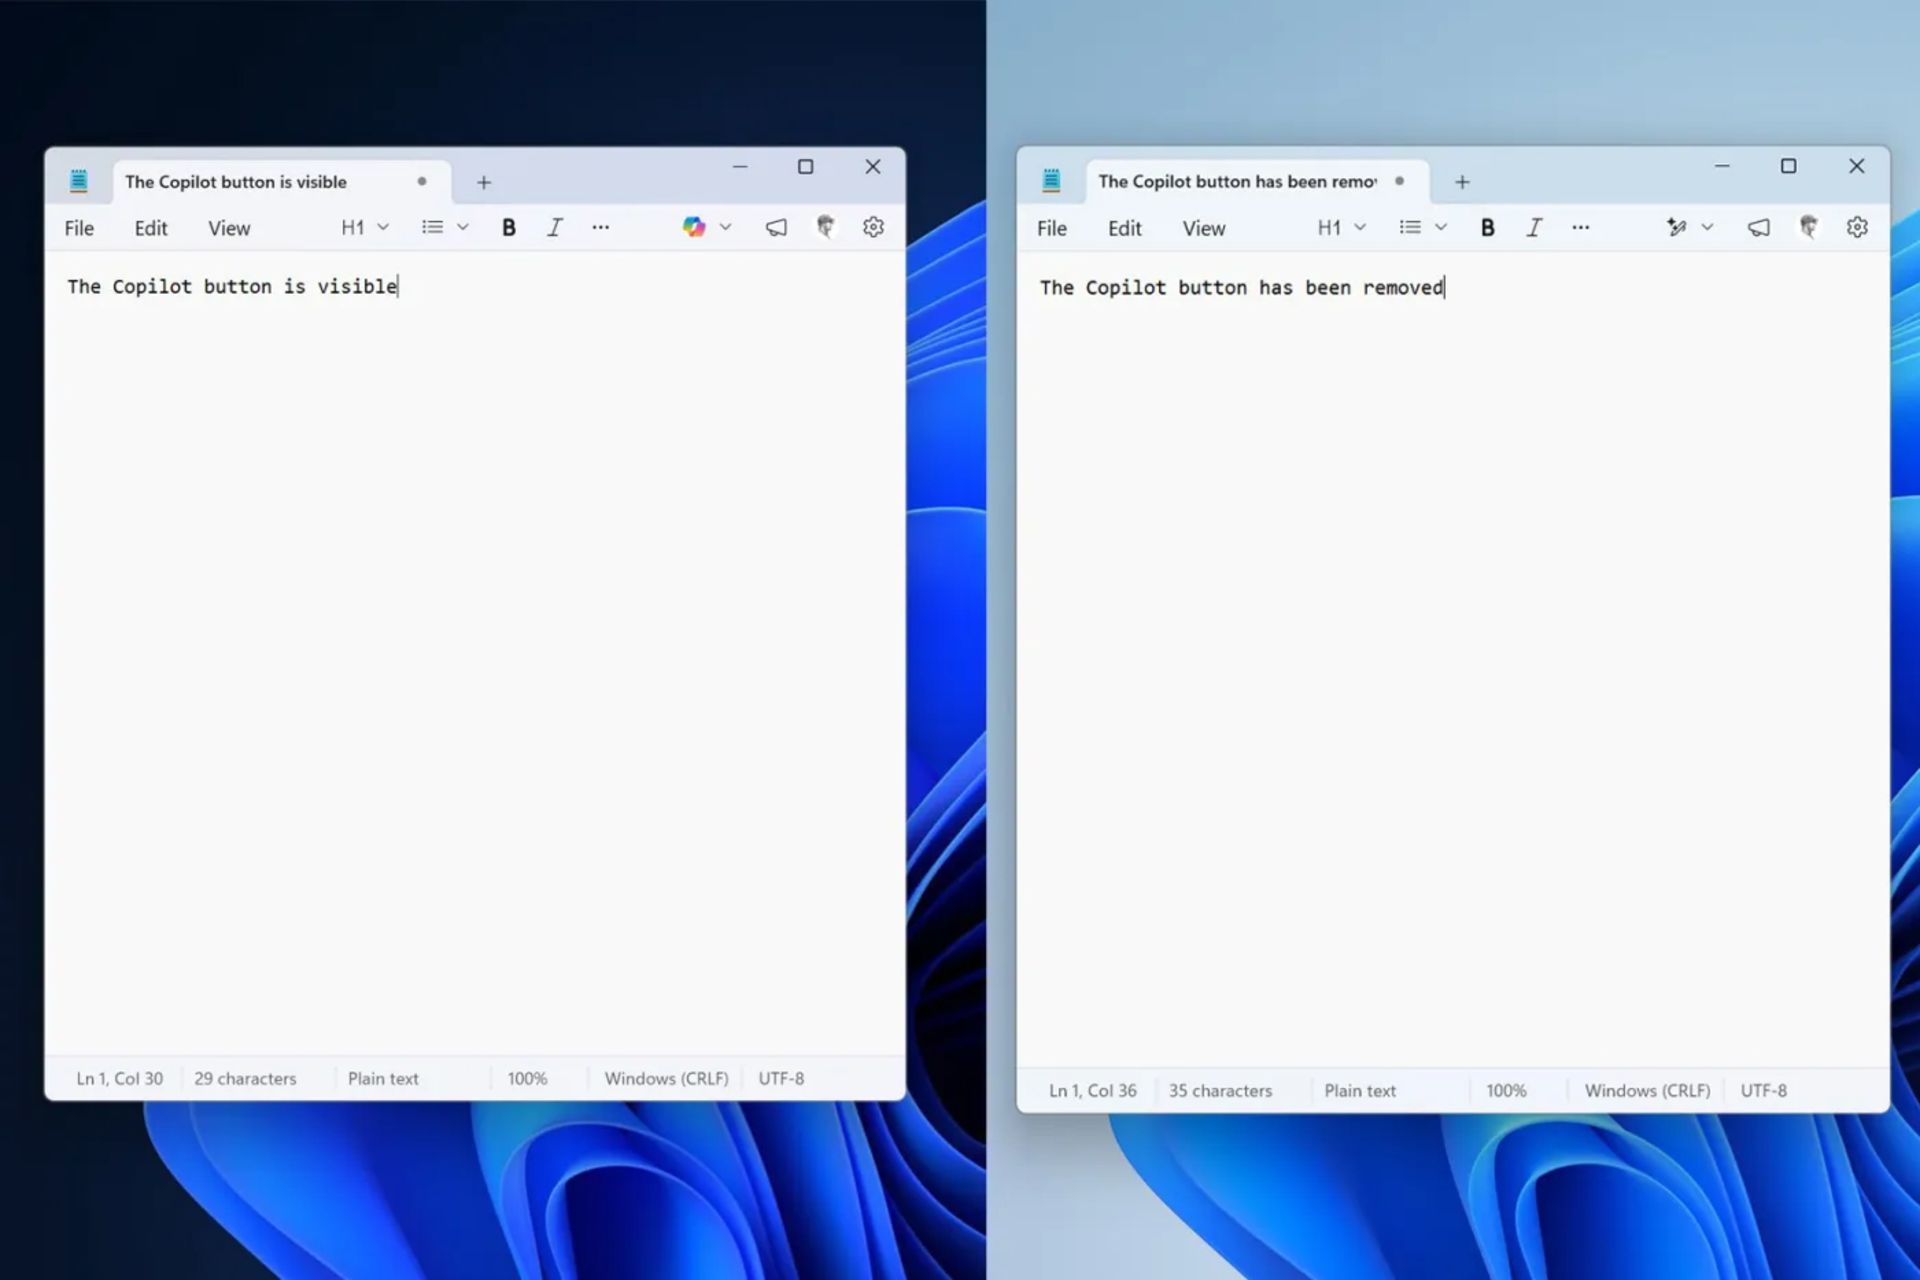Screen dimensions: 1920x1280
Task: Click the sparkle pen writing tools icon in right Notepad
Action: 1676,227
